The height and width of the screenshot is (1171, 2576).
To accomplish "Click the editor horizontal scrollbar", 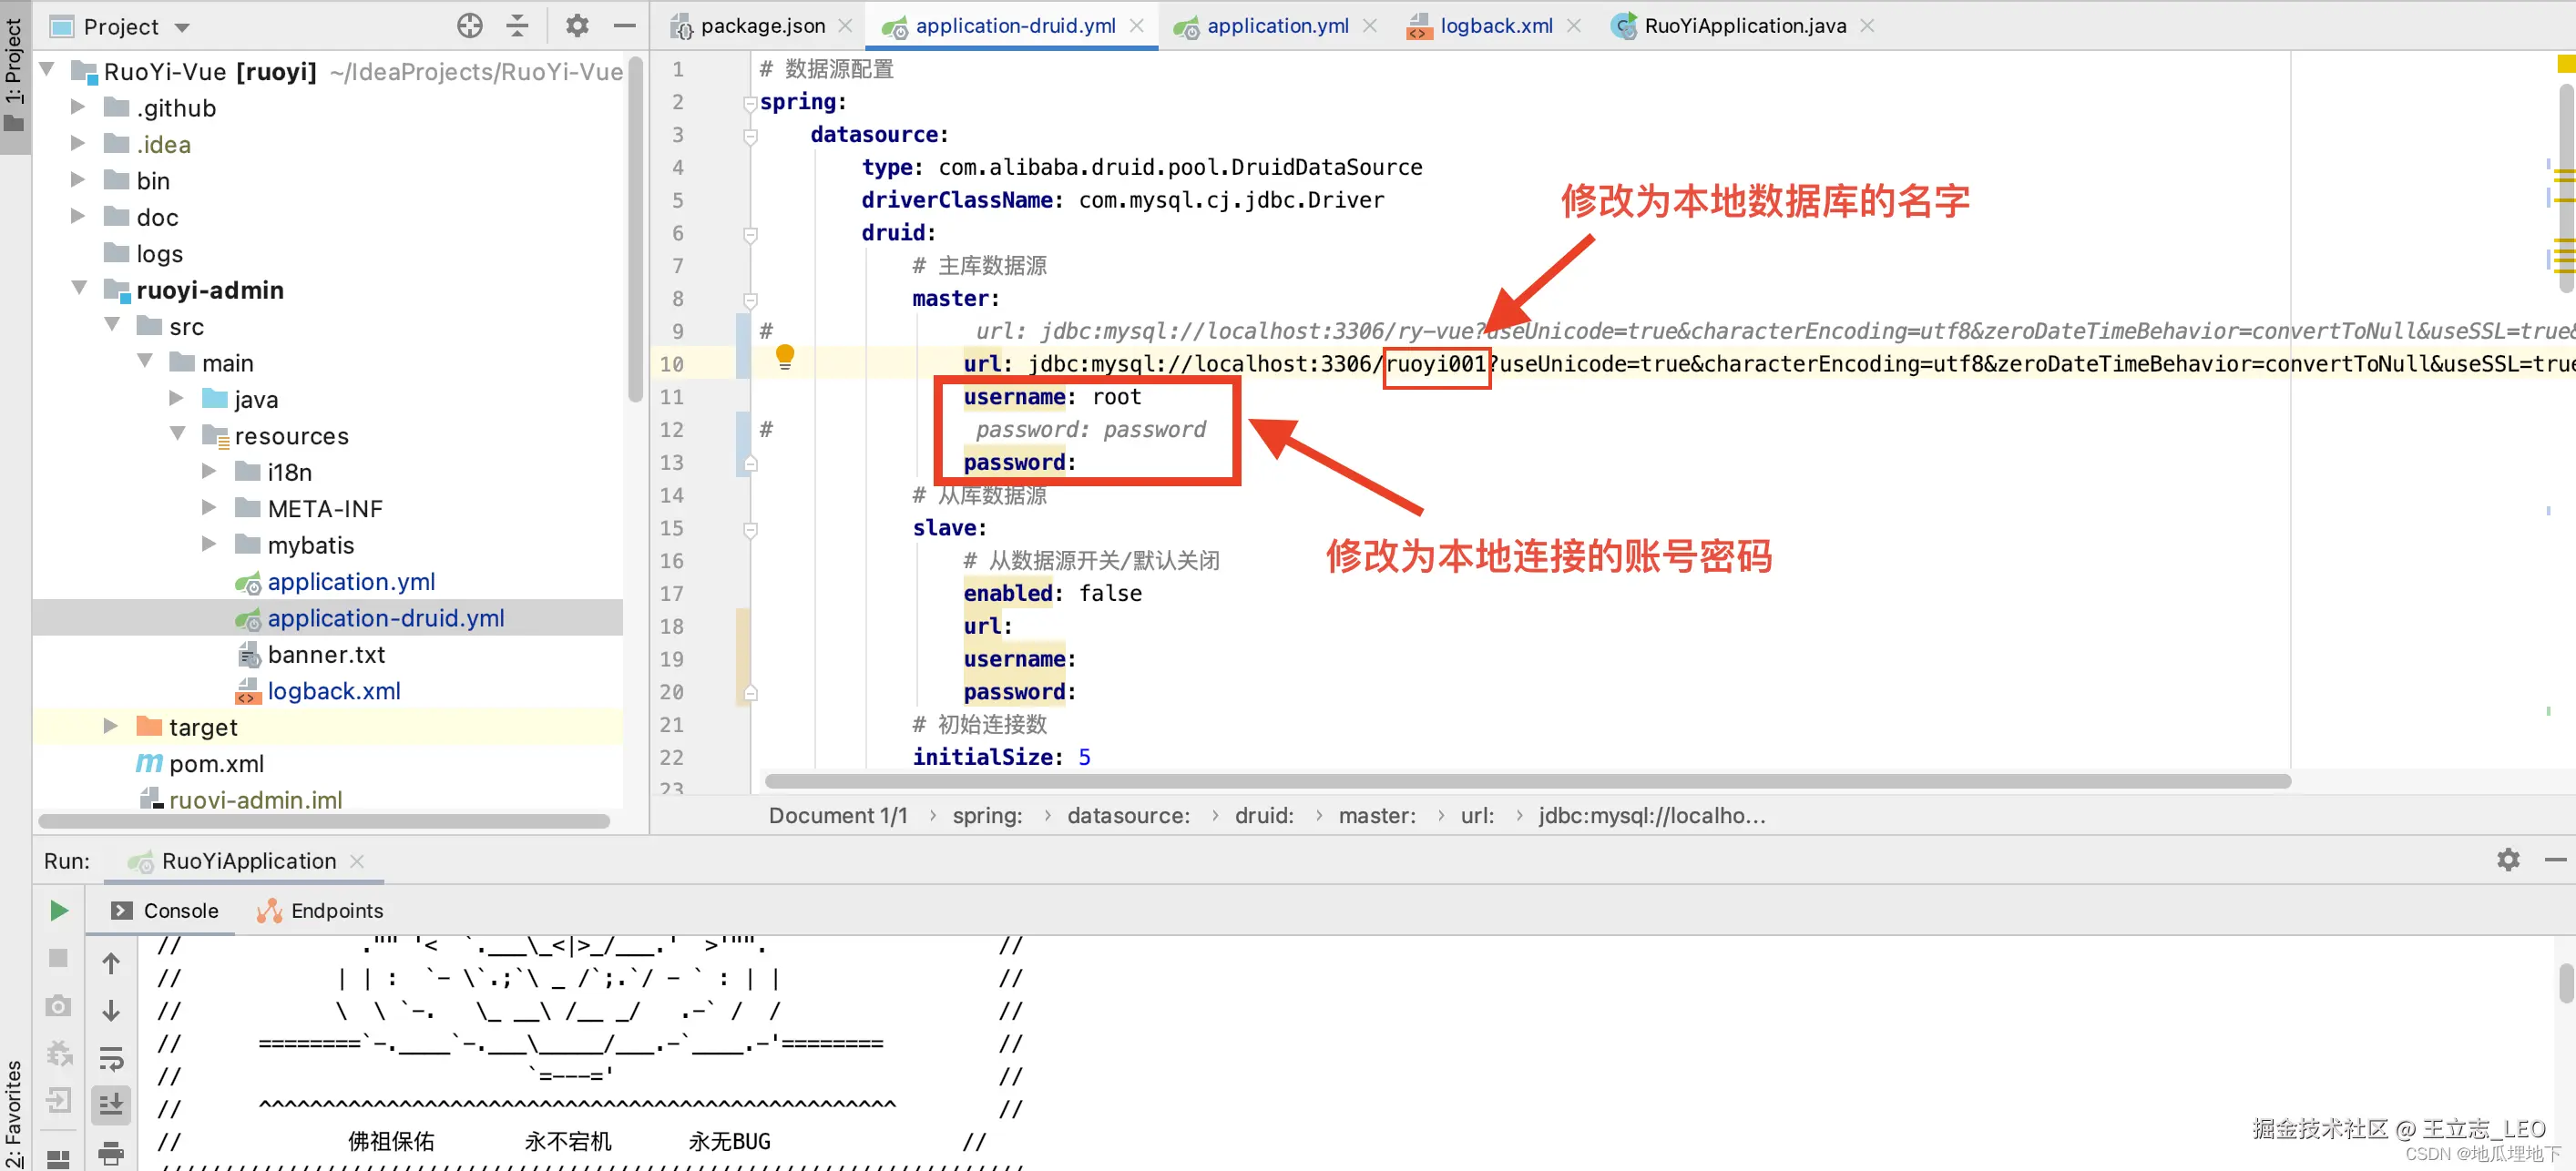I will click(x=1526, y=781).
